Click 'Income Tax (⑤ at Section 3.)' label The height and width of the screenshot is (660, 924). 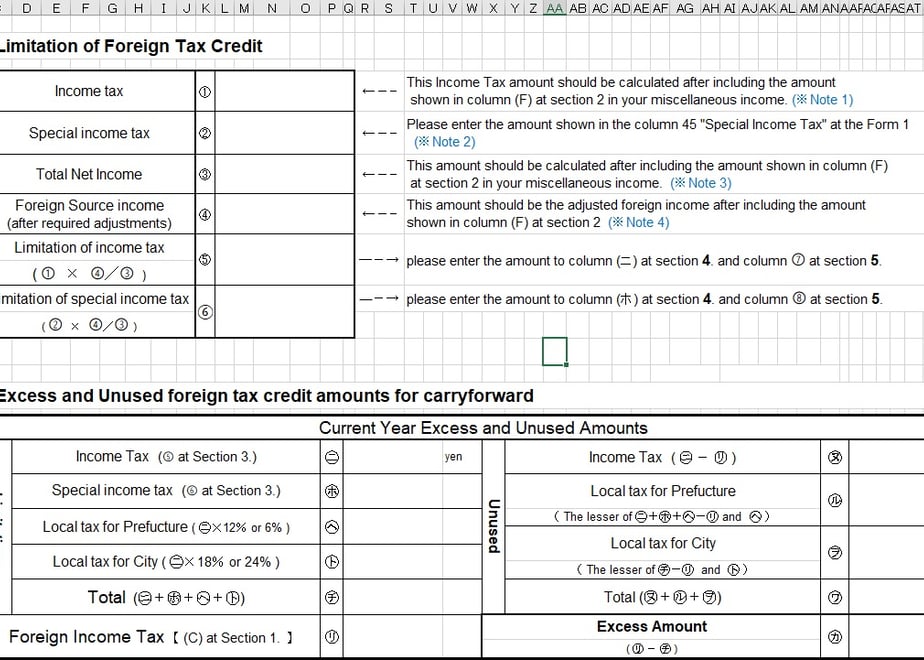tap(166, 457)
